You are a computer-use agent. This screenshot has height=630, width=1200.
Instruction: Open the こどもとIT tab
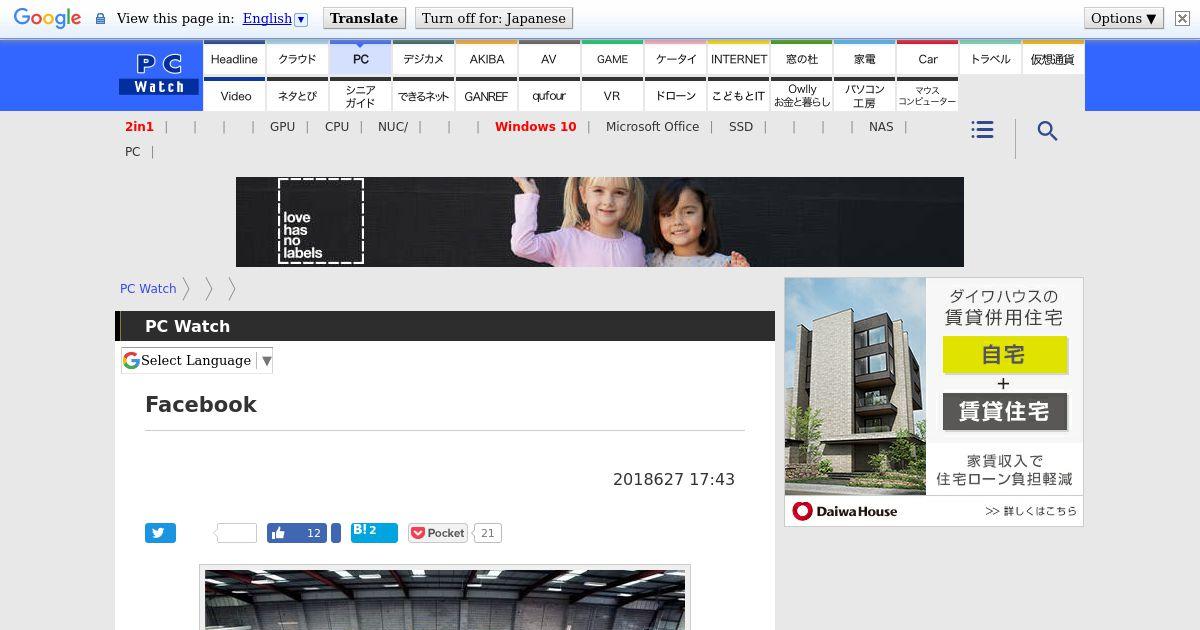[x=738, y=95]
